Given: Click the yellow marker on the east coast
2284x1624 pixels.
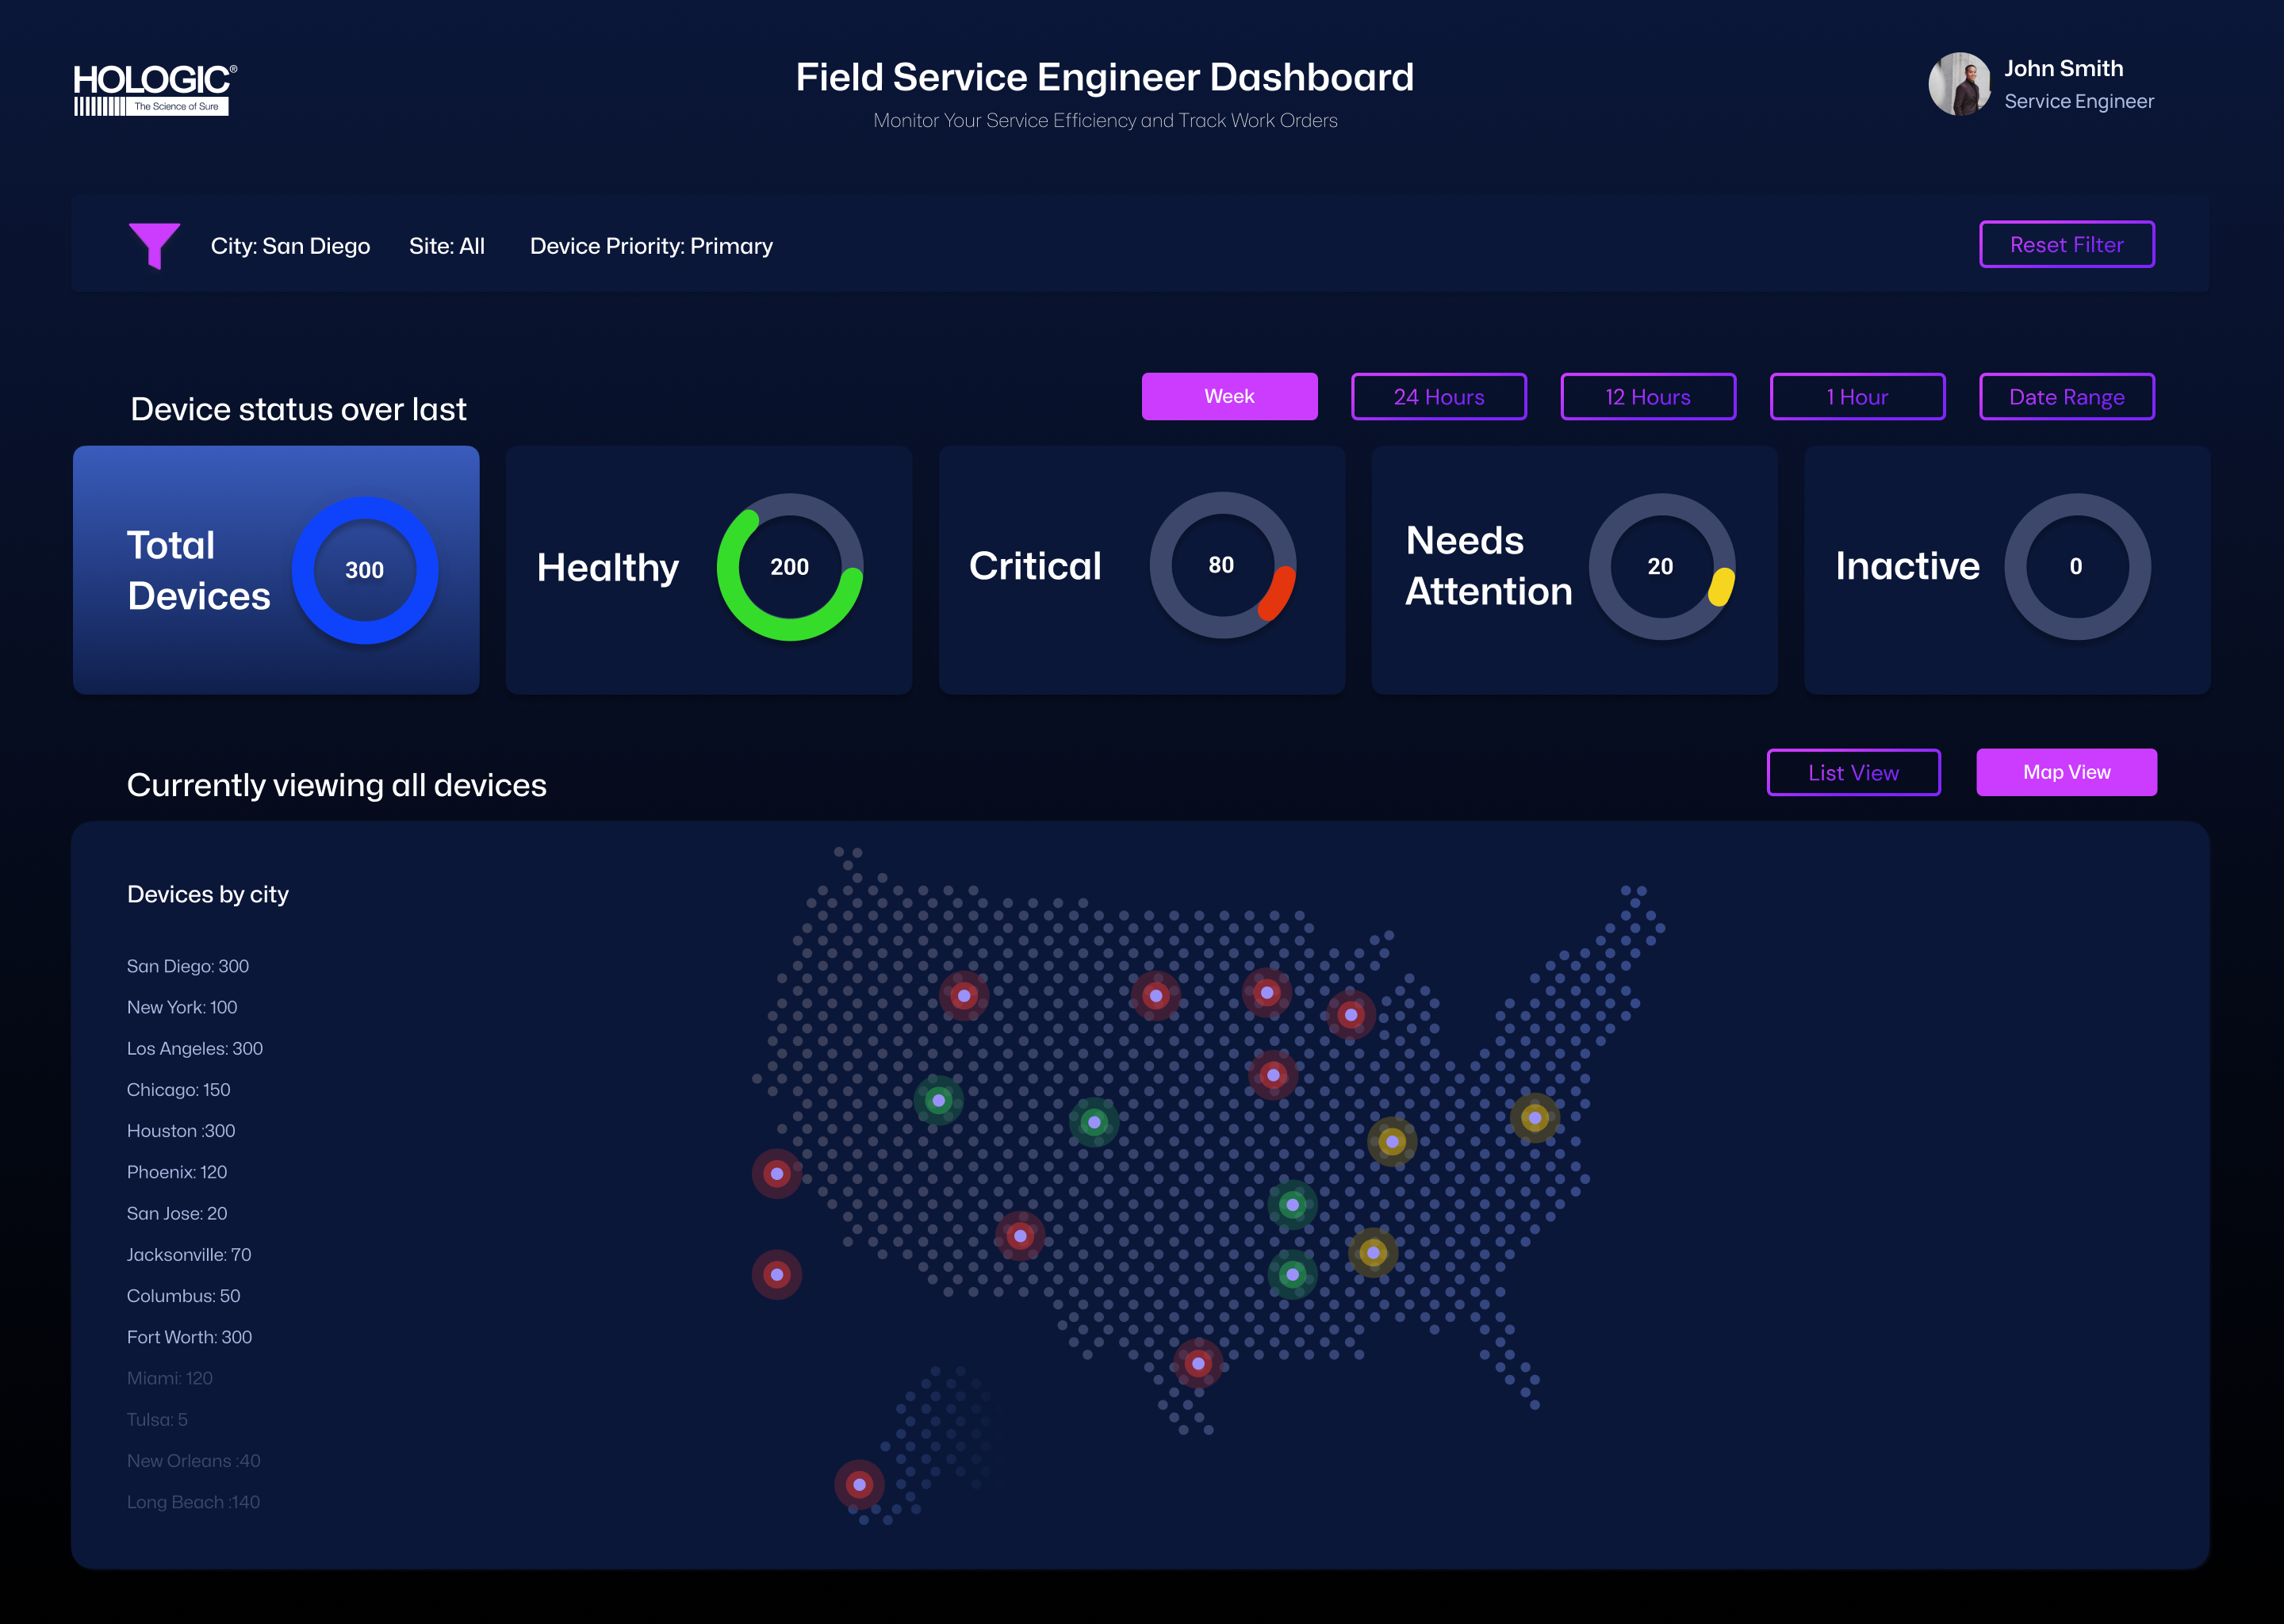Looking at the screenshot, I should click(x=1535, y=1117).
